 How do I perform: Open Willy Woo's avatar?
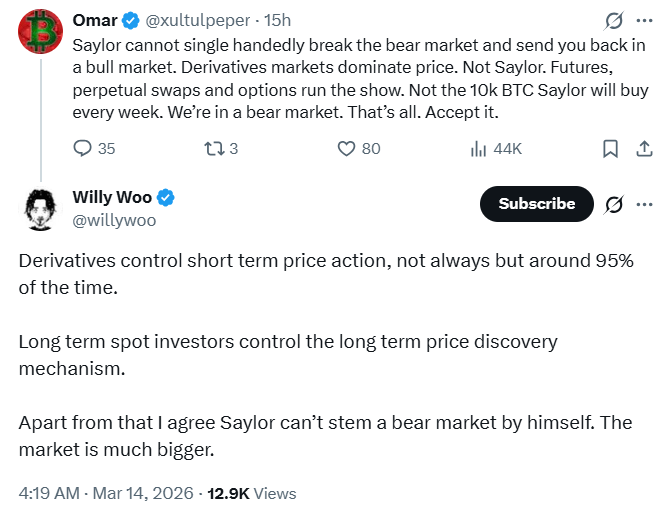(38, 207)
